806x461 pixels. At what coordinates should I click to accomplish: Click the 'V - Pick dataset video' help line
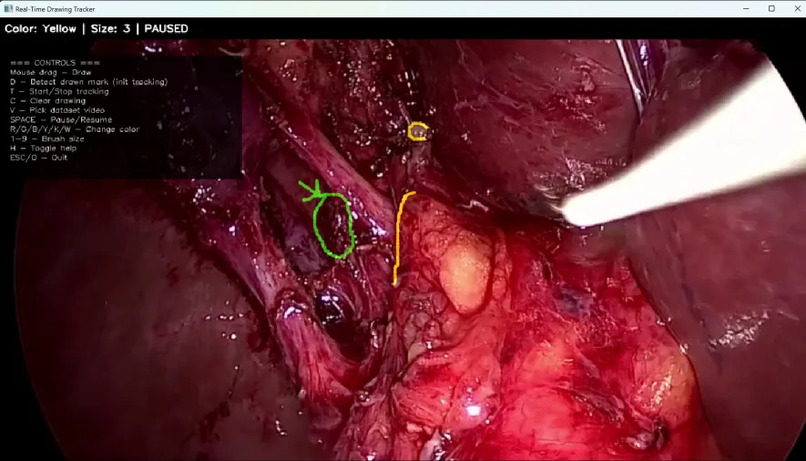coord(57,110)
